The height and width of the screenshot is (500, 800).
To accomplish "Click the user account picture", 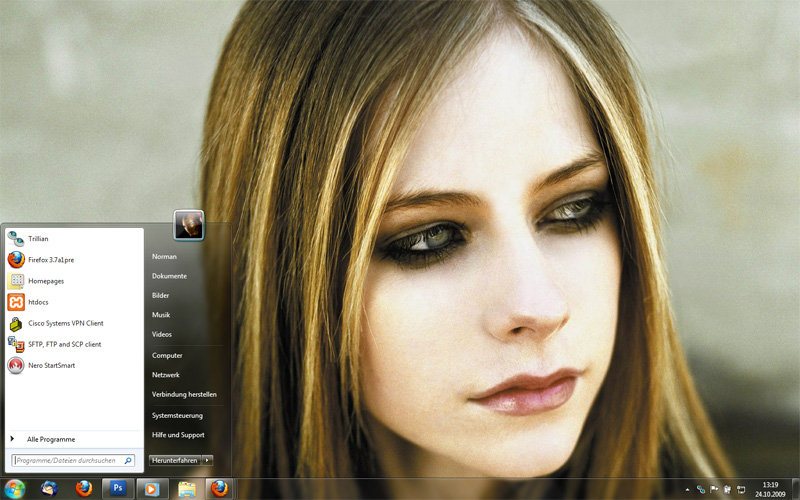I will [x=189, y=224].
